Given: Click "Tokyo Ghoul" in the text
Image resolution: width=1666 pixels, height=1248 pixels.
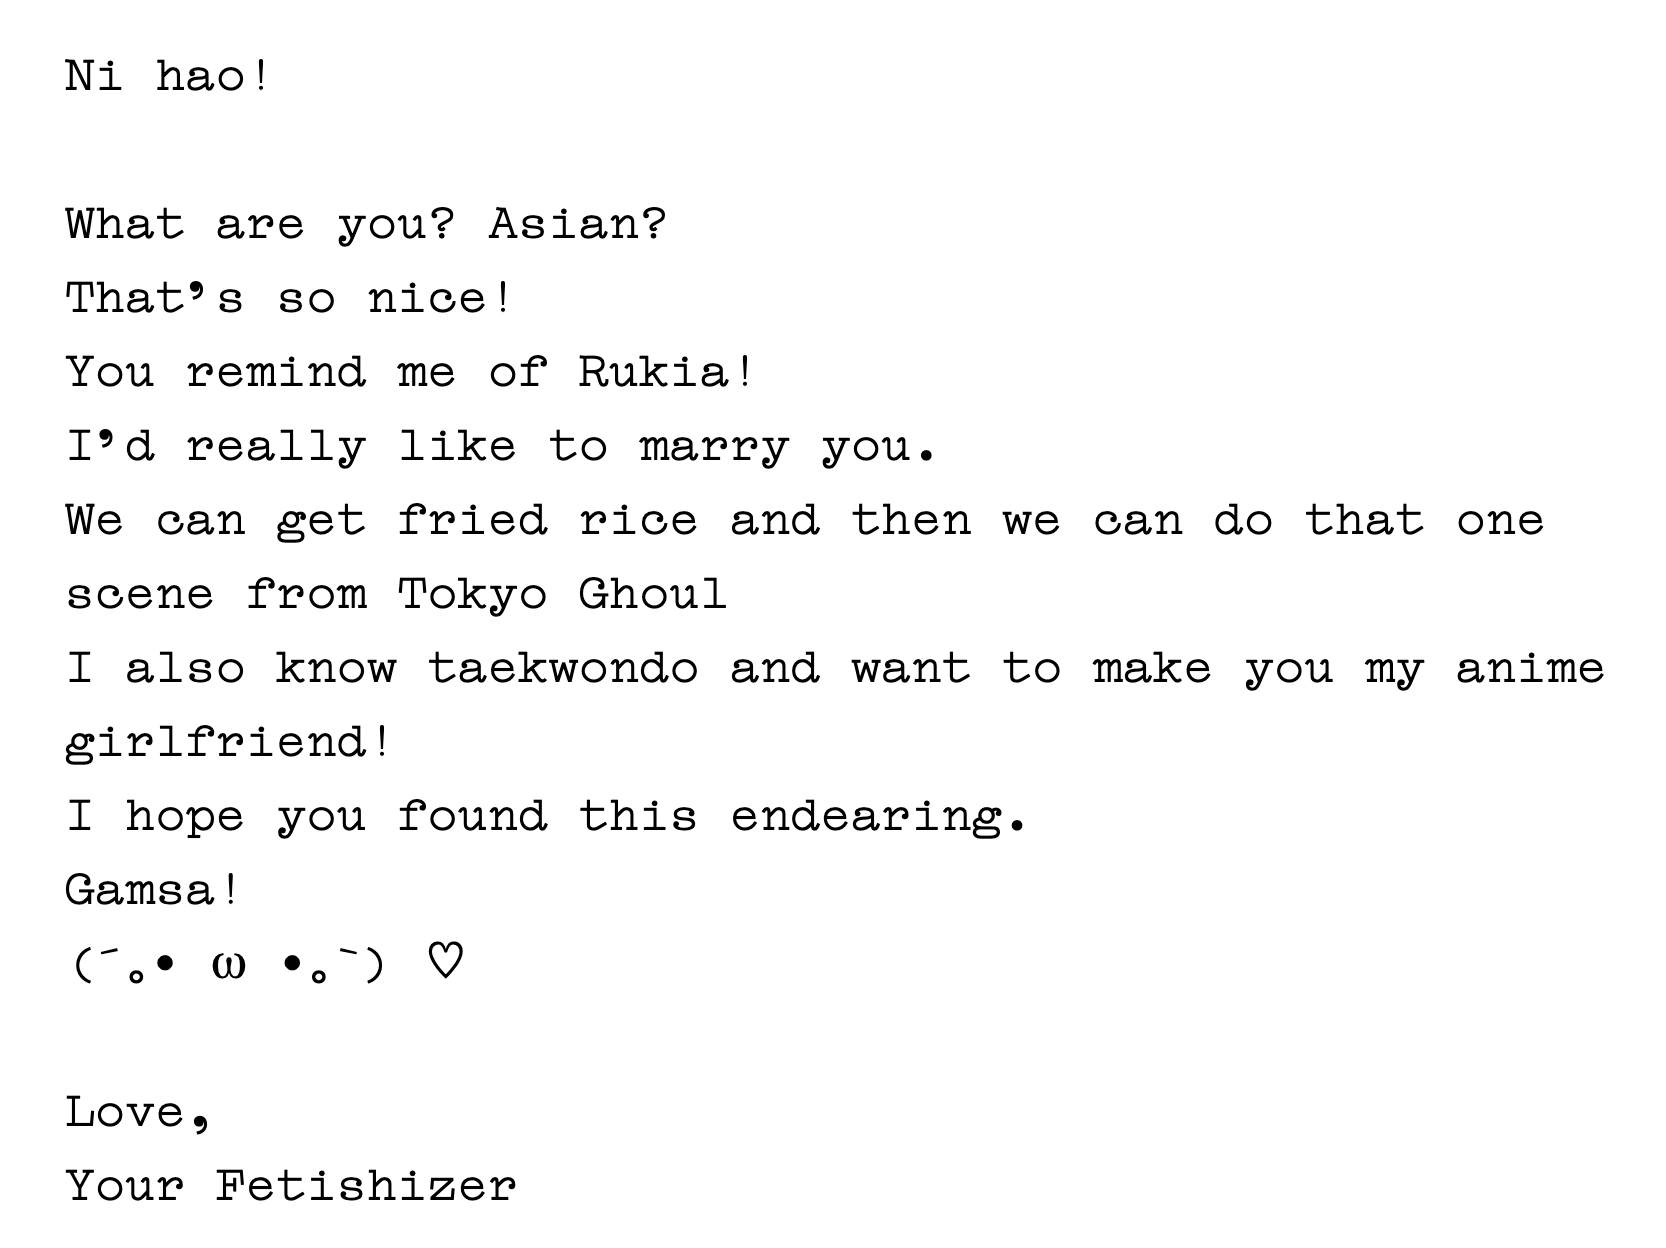Looking at the screenshot, I should click(x=562, y=595).
